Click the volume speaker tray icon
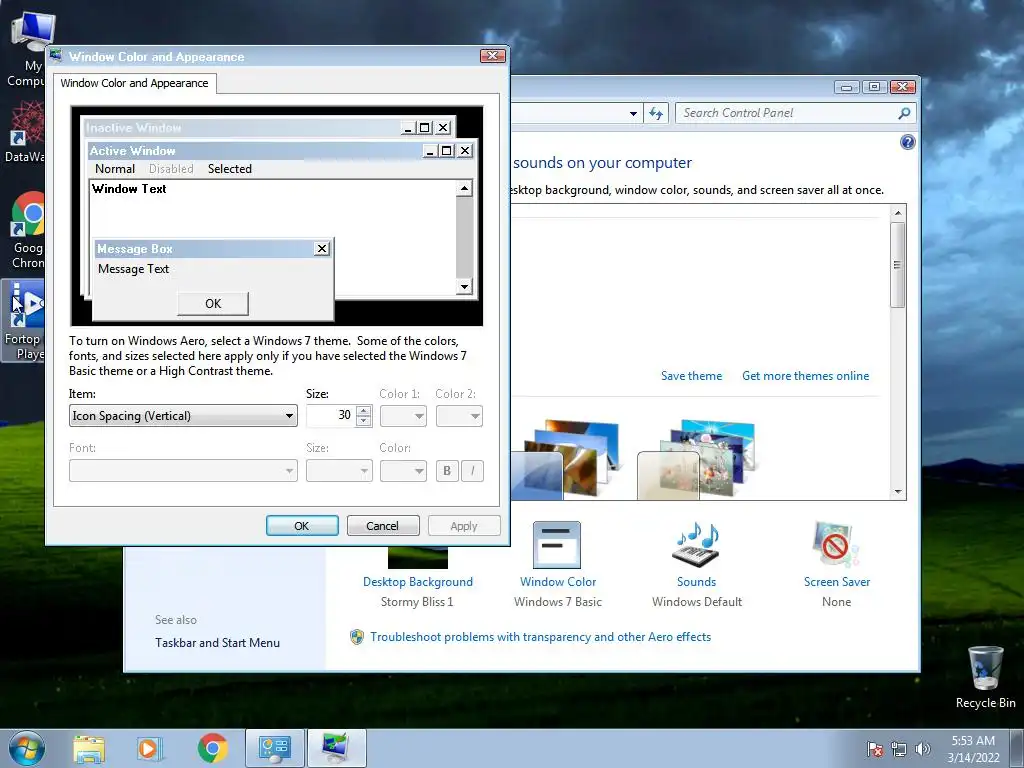1024x768 pixels. point(922,749)
